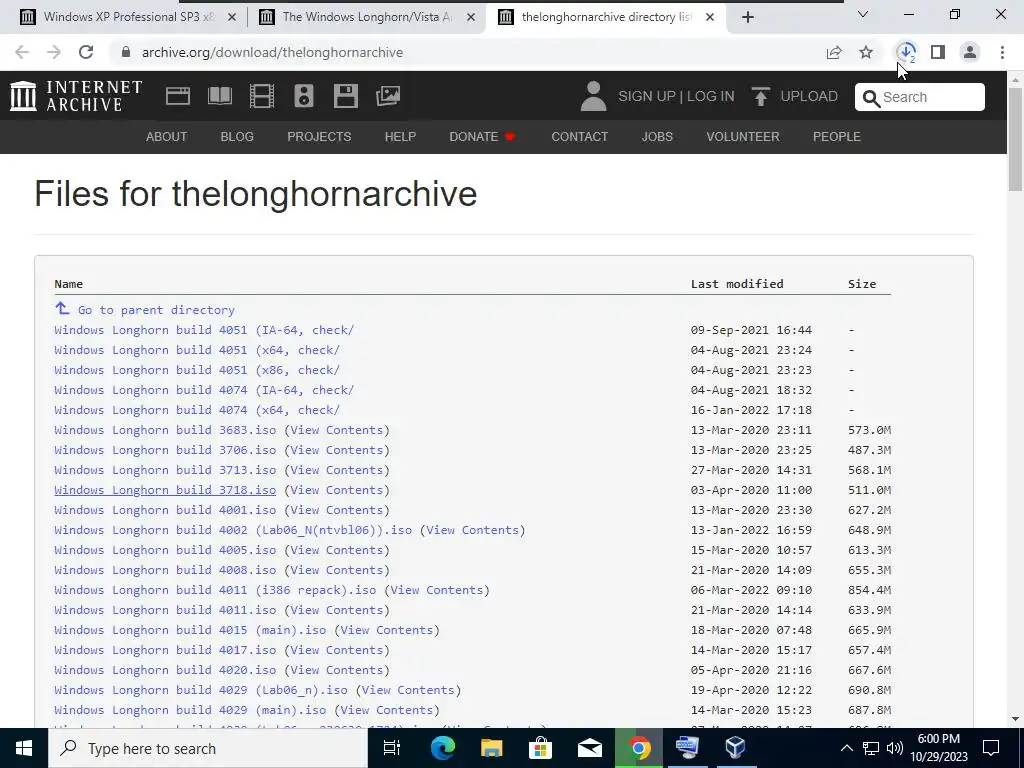Viewport: 1024px width, 768px height.
Task: Switch to The Windows Longhorn/Vista tab
Action: pyautogui.click(x=366, y=17)
